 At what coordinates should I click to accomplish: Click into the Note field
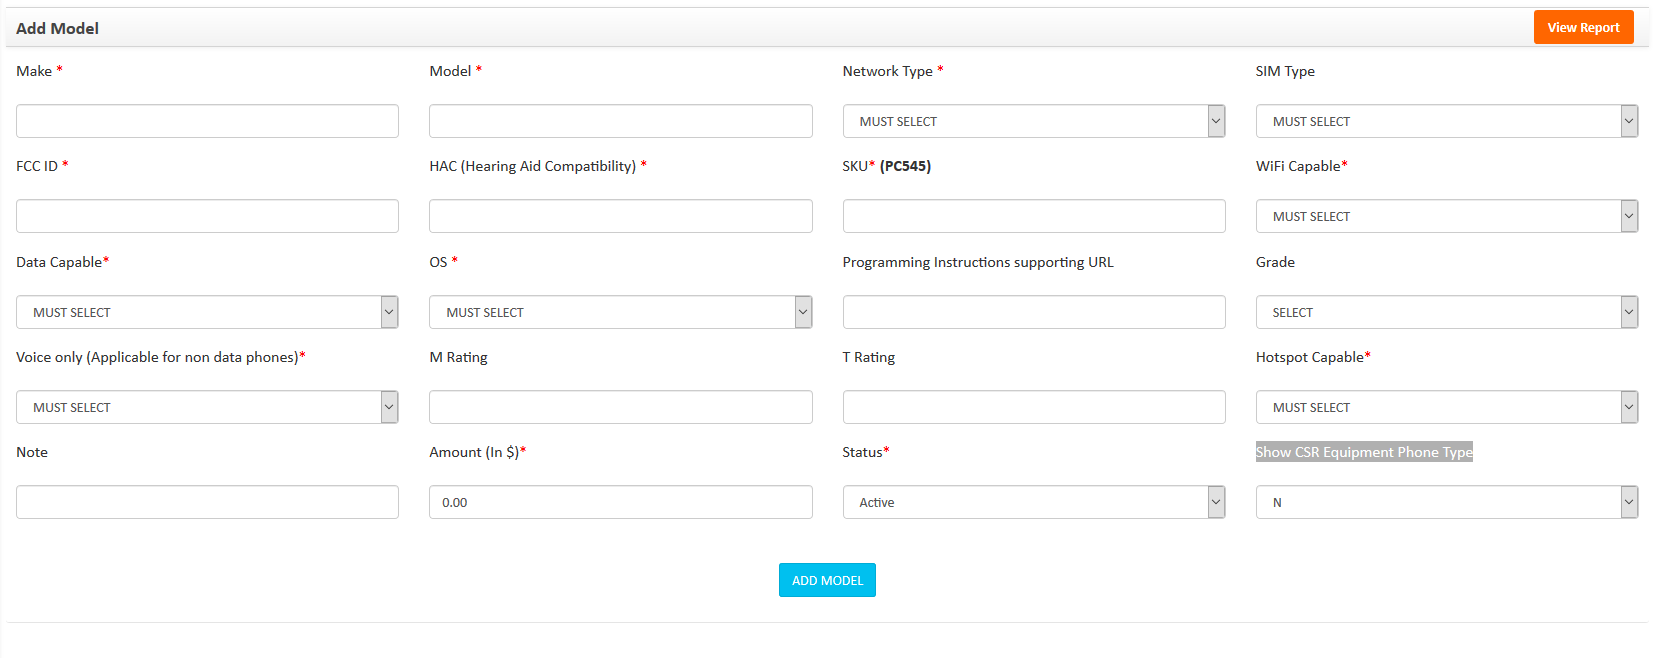pyautogui.click(x=207, y=502)
